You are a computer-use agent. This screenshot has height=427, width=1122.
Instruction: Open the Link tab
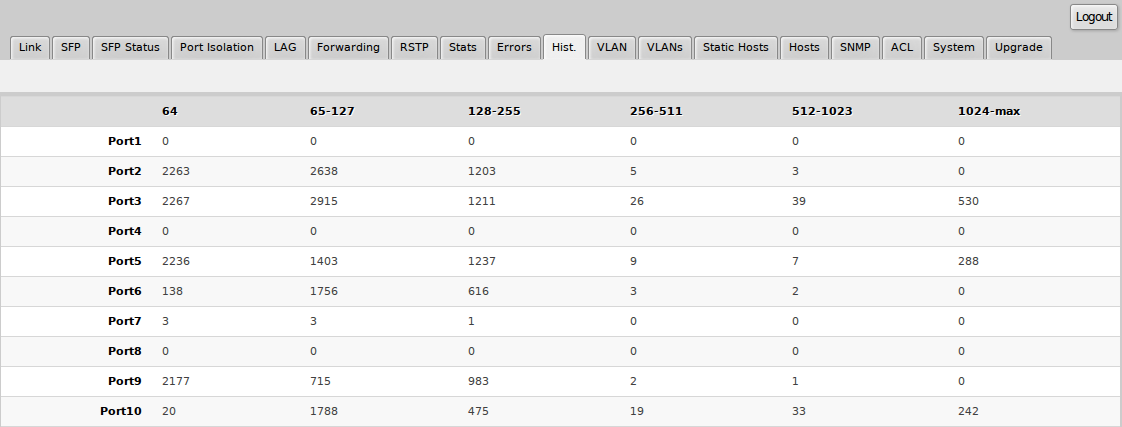coord(30,48)
